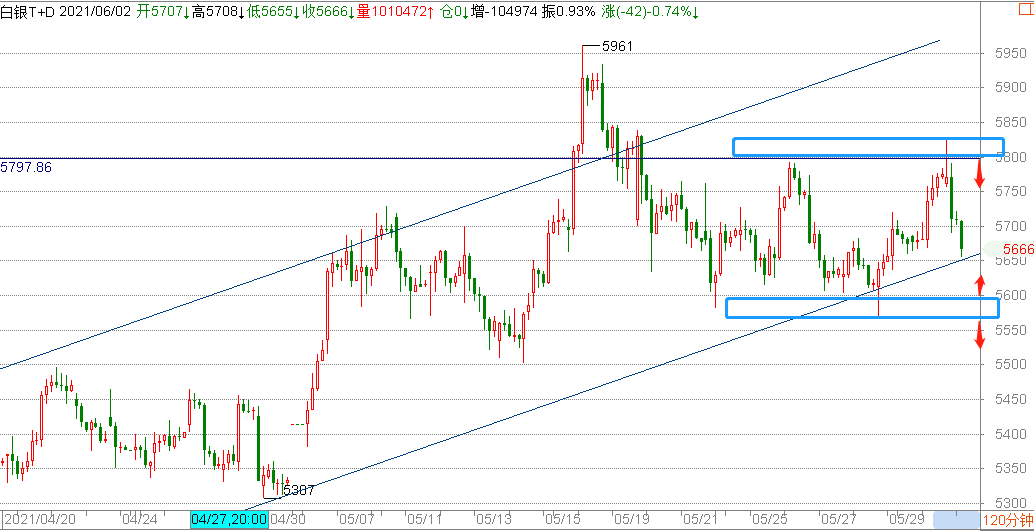This screenshot has width=1034, height=531.
Task: Click the 5350 price axis label
Action: coord(1010,468)
